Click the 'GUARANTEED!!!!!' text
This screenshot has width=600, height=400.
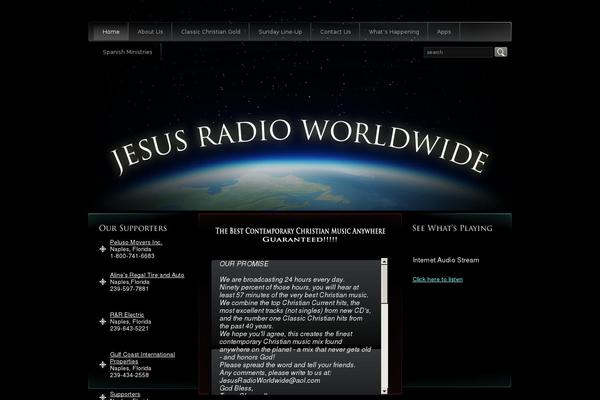click(300, 240)
